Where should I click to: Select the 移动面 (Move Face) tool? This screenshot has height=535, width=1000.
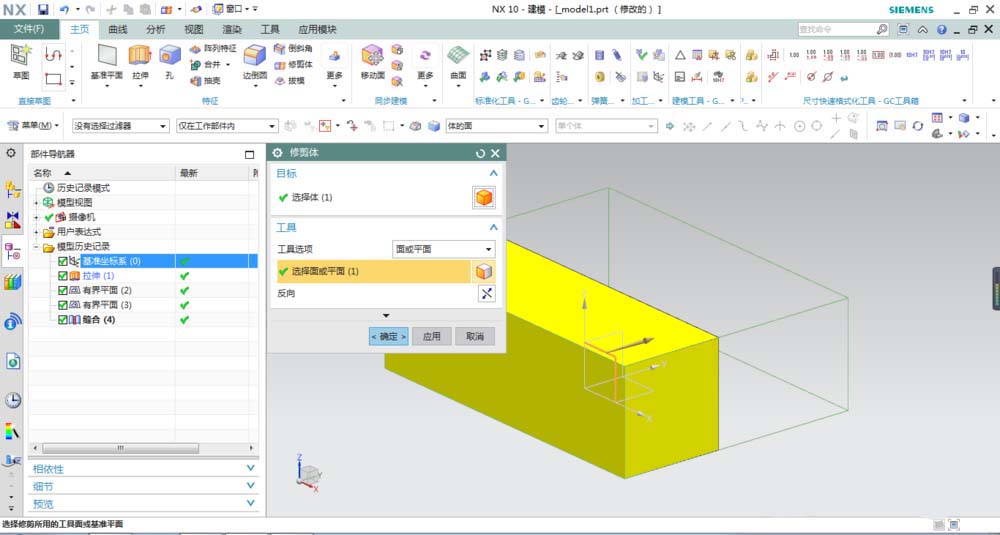(372, 55)
